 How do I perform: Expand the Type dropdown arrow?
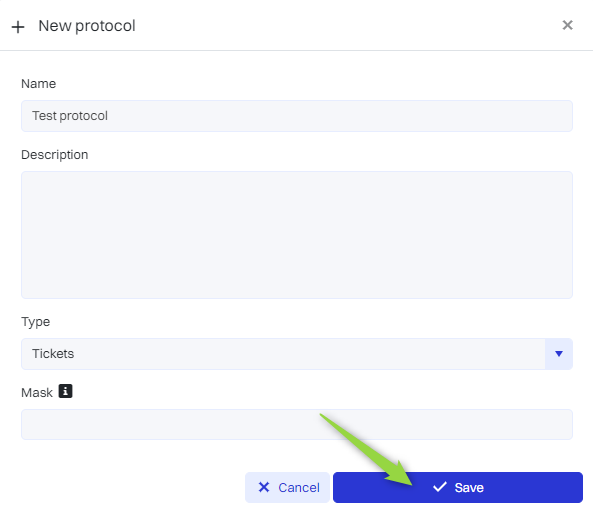point(559,354)
